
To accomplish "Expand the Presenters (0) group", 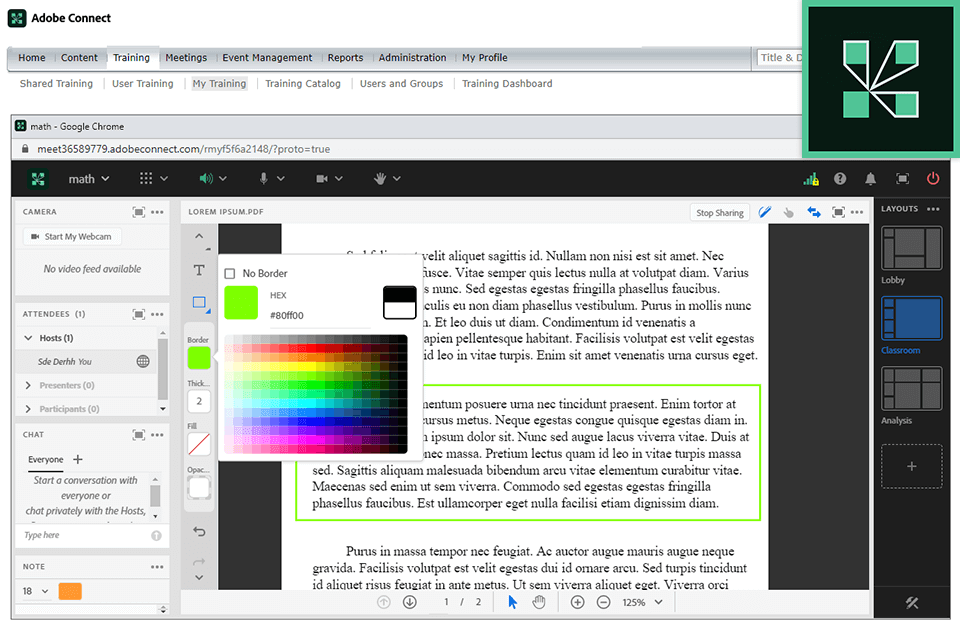I will coord(28,385).
